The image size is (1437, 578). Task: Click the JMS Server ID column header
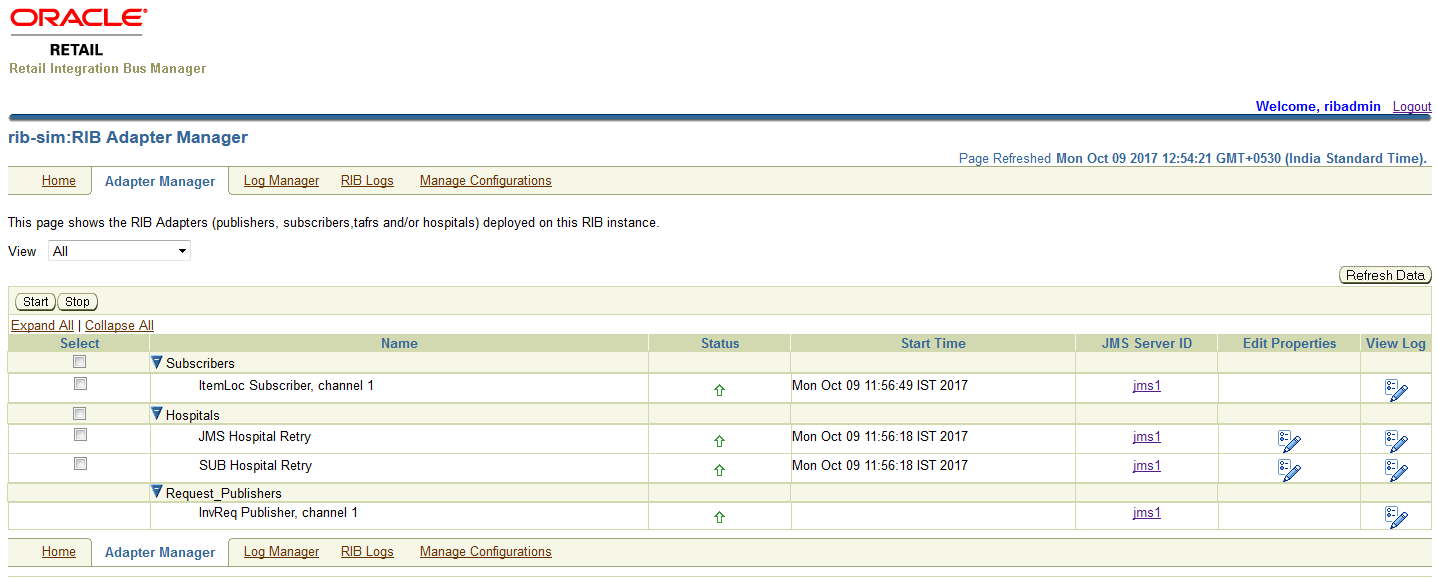pos(1147,343)
